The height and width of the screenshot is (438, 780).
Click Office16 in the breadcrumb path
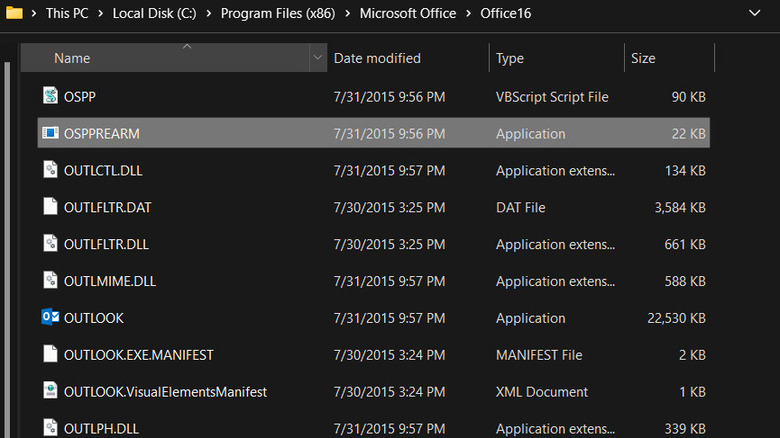click(x=505, y=13)
